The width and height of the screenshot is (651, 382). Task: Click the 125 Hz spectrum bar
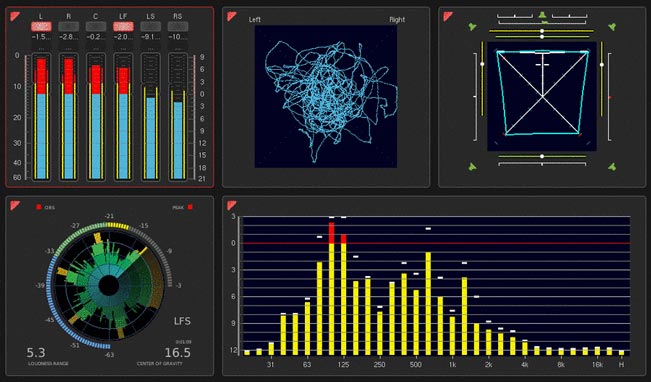point(344,295)
